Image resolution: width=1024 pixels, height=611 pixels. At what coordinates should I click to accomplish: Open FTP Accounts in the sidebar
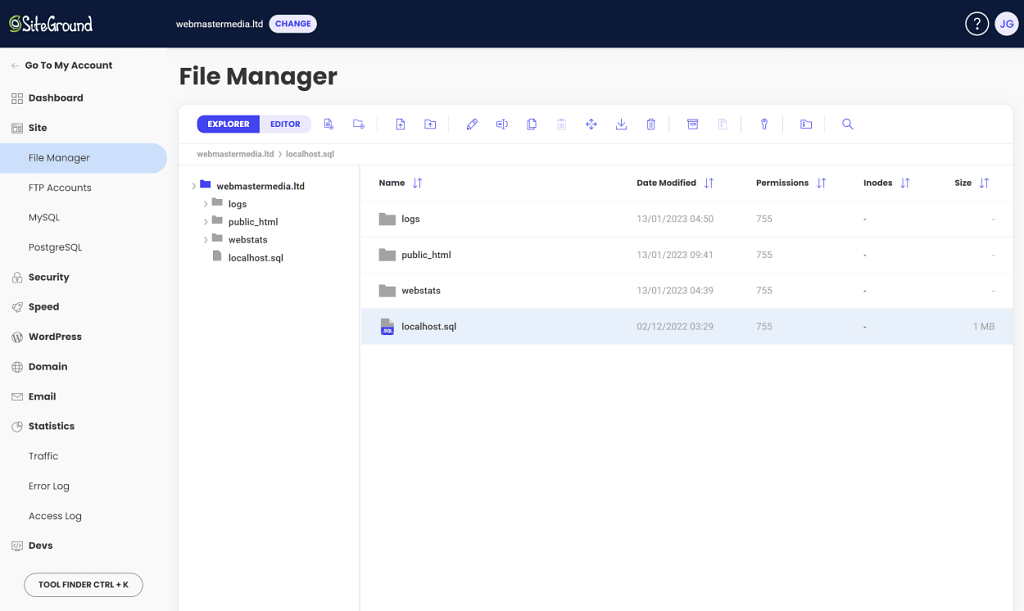(60, 187)
